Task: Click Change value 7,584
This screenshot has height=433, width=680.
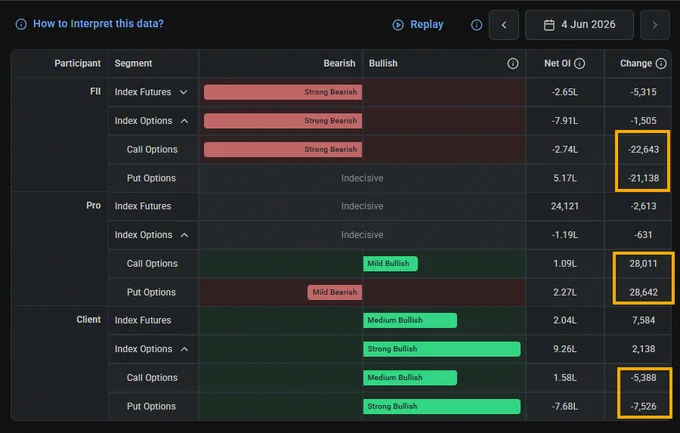Action: [x=644, y=320]
